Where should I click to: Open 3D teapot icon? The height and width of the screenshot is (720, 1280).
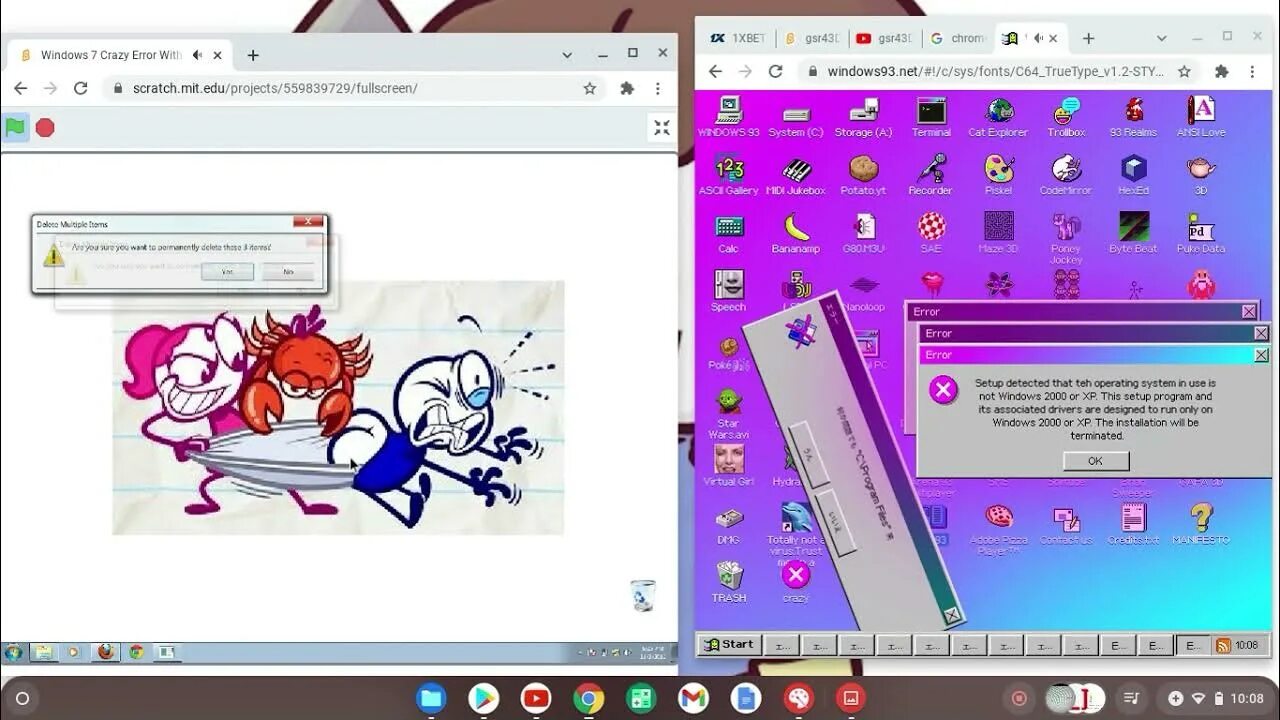click(x=1201, y=176)
